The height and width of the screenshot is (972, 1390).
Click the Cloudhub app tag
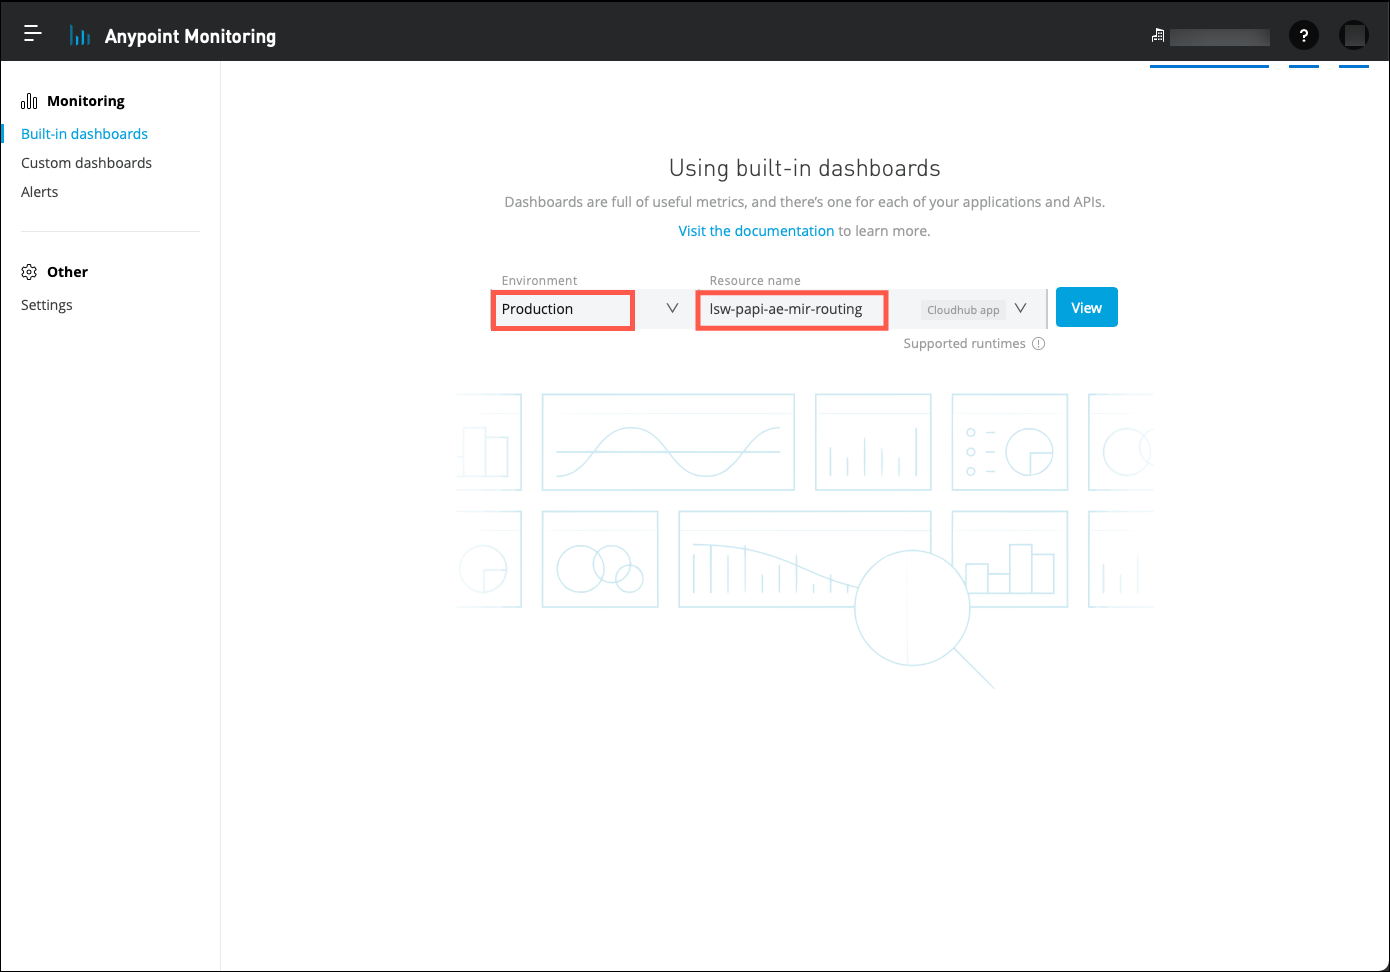962,310
